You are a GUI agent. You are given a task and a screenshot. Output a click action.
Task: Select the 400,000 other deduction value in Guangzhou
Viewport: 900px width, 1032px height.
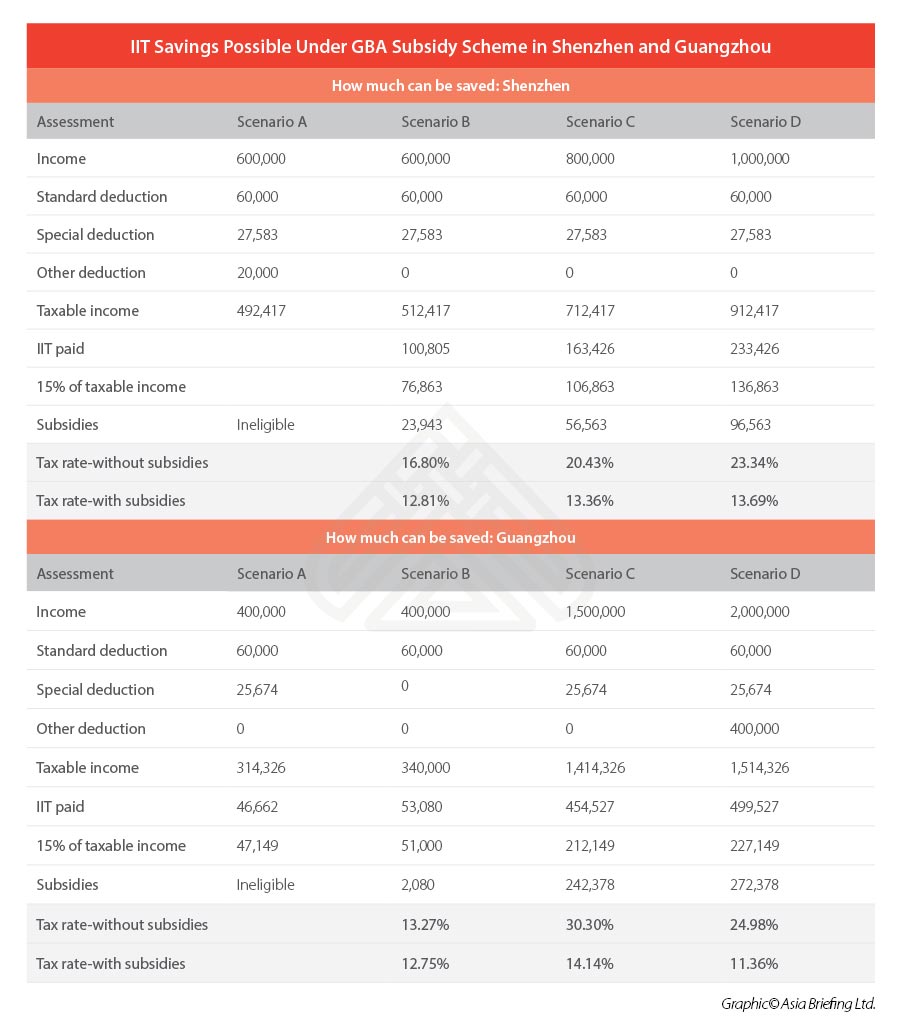click(758, 729)
